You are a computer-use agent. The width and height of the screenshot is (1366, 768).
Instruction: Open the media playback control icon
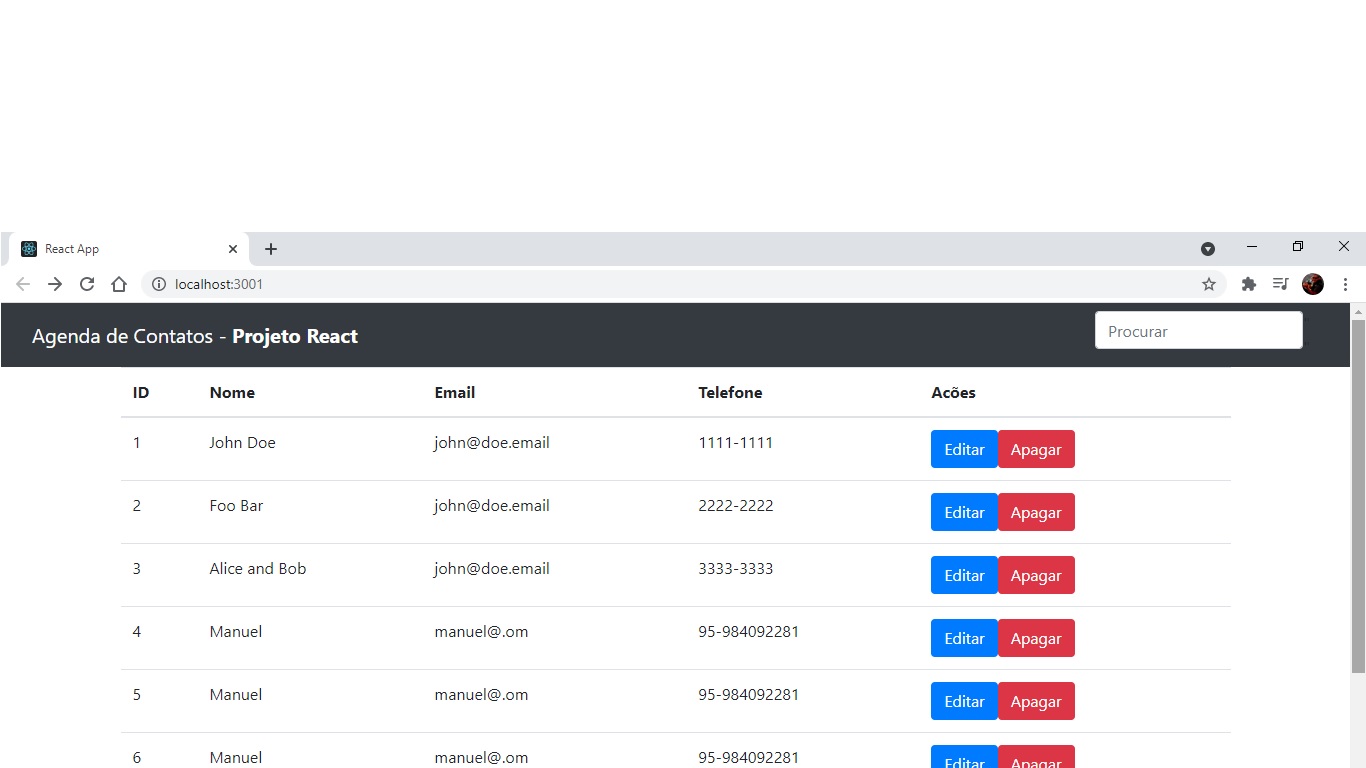click(x=1280, y=284)
